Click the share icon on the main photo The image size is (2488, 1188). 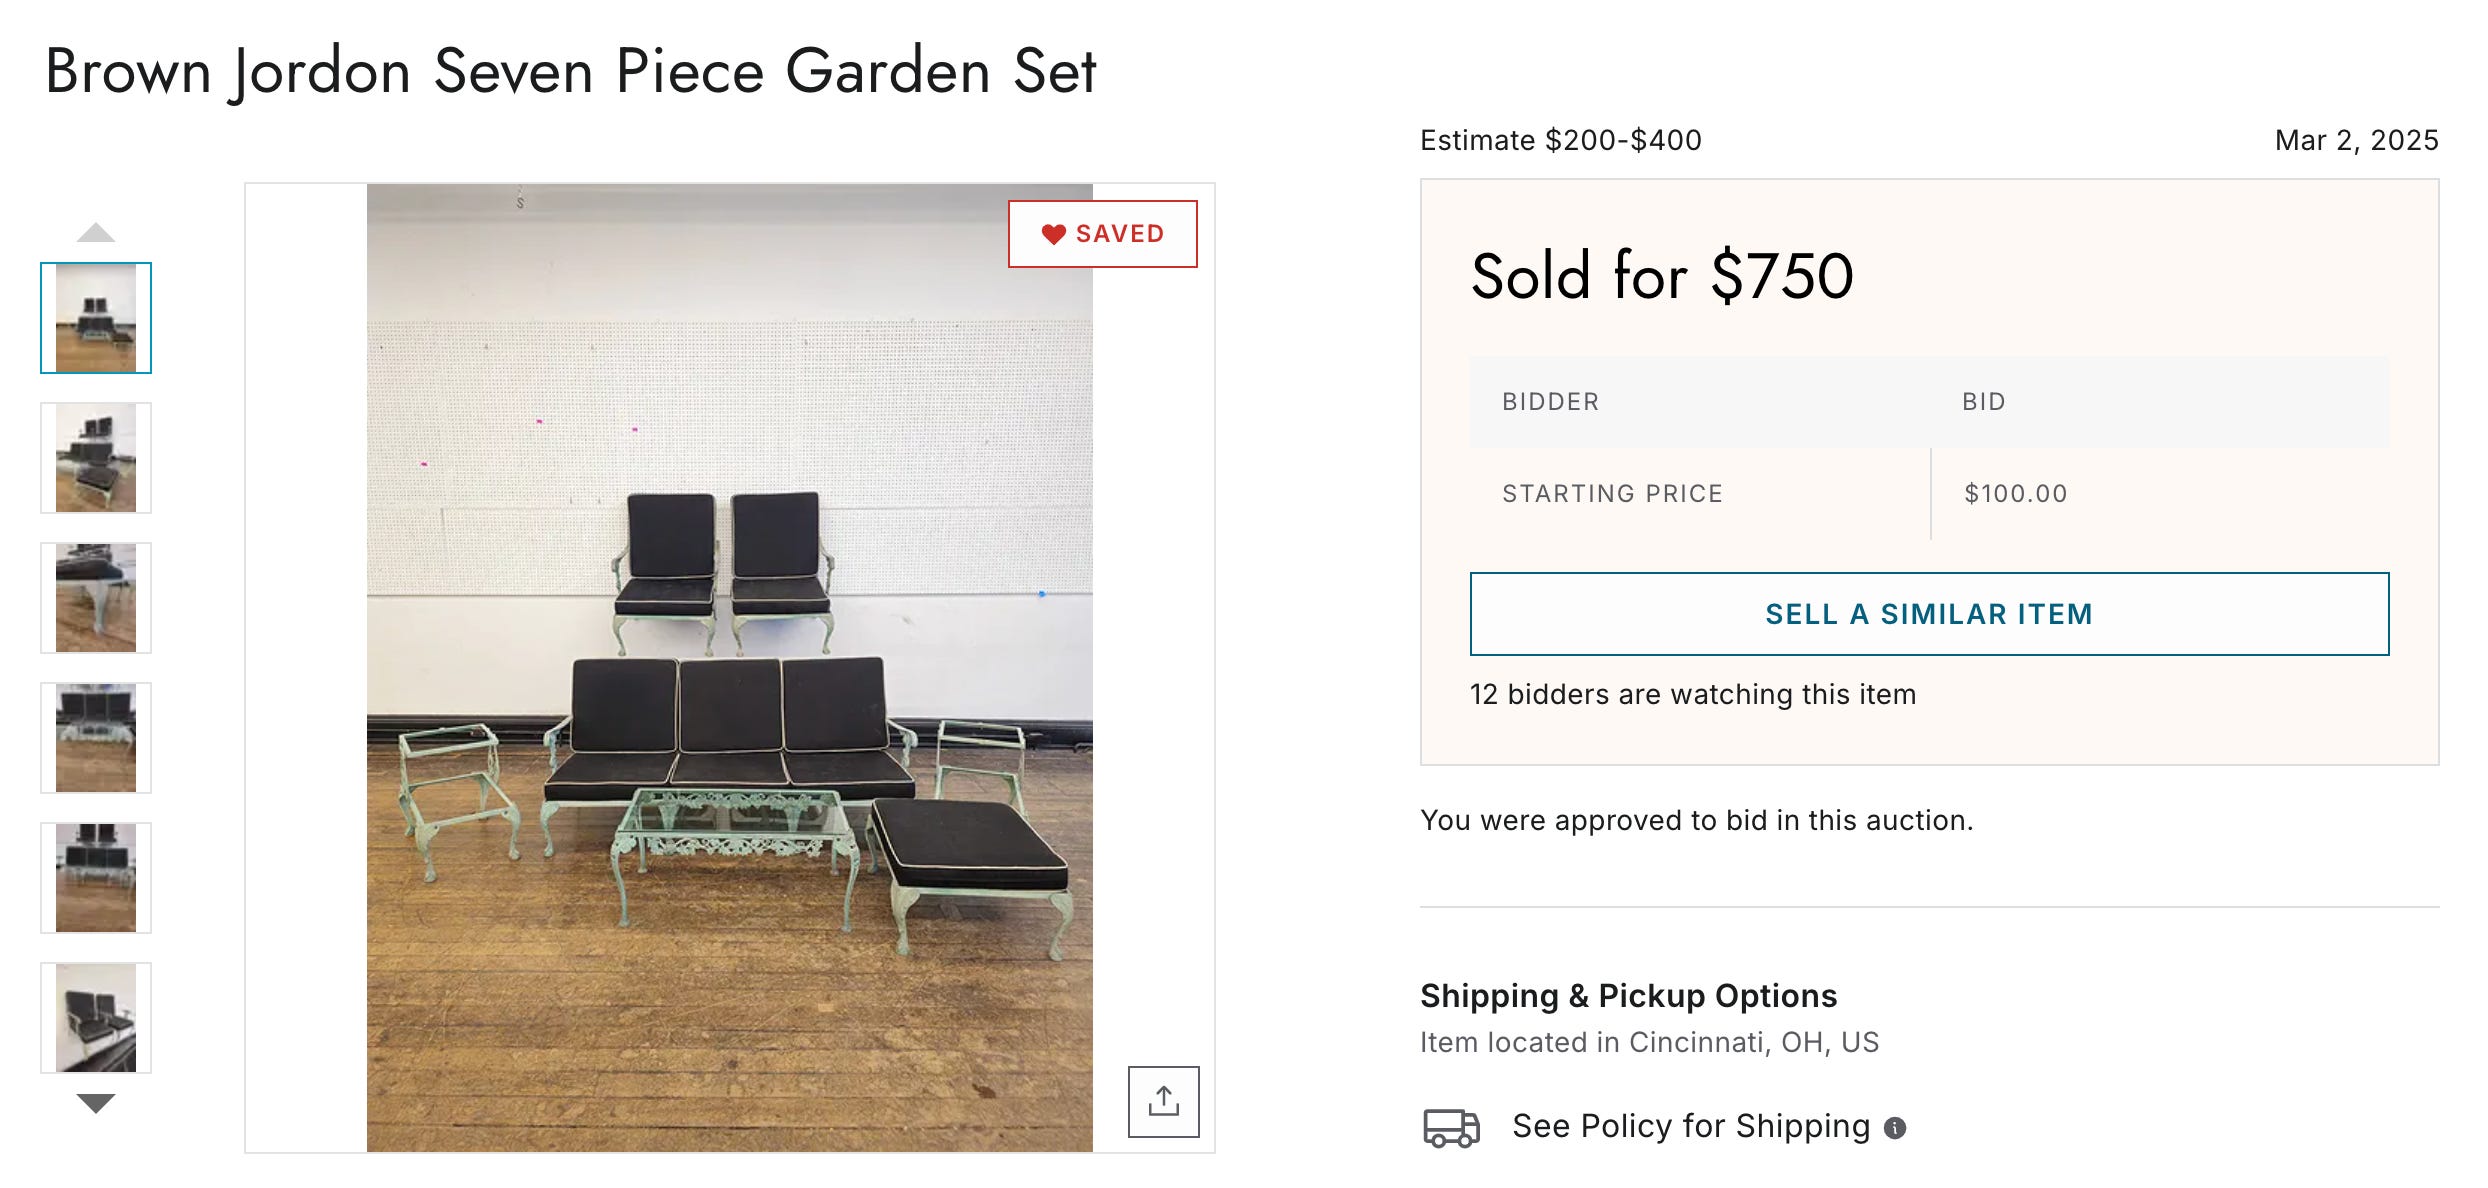tap(1163, 1101)
